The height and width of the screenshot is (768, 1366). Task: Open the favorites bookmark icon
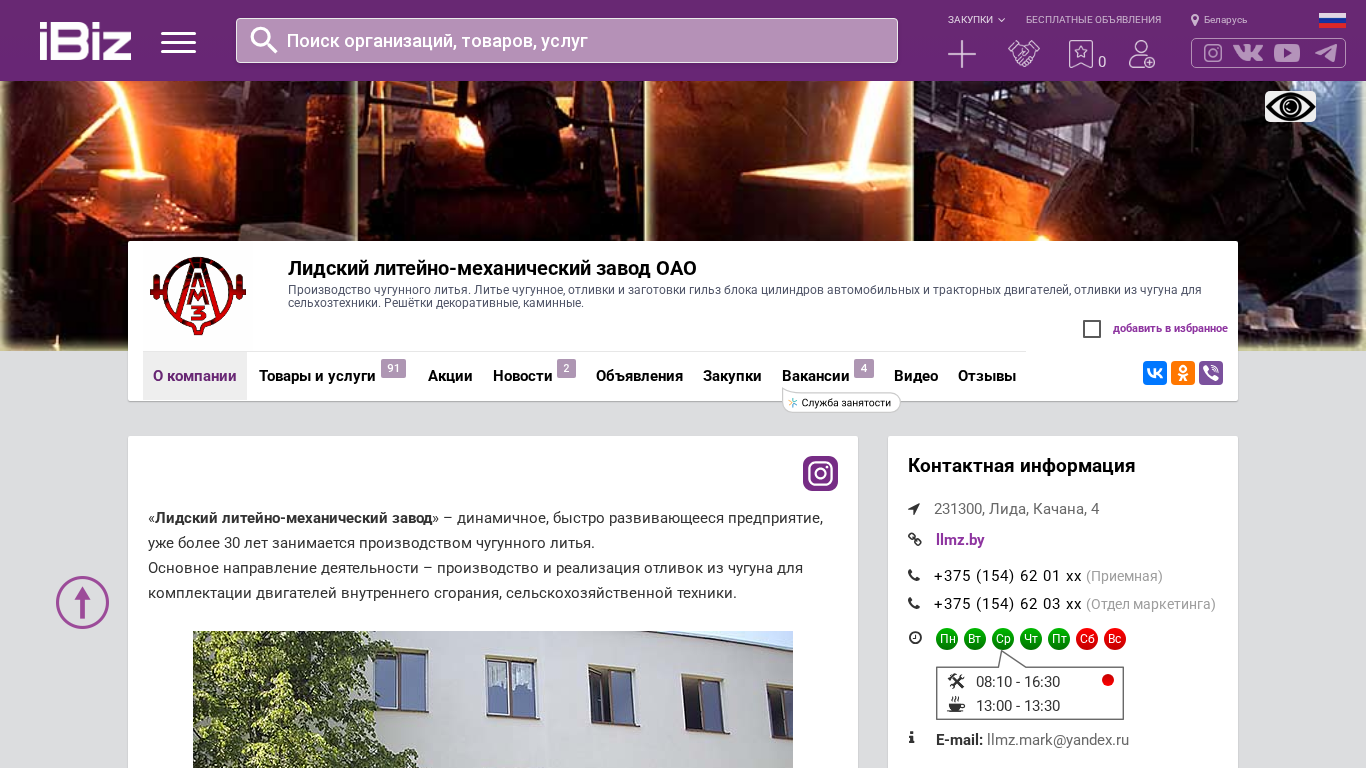[x=1081, y=54]
